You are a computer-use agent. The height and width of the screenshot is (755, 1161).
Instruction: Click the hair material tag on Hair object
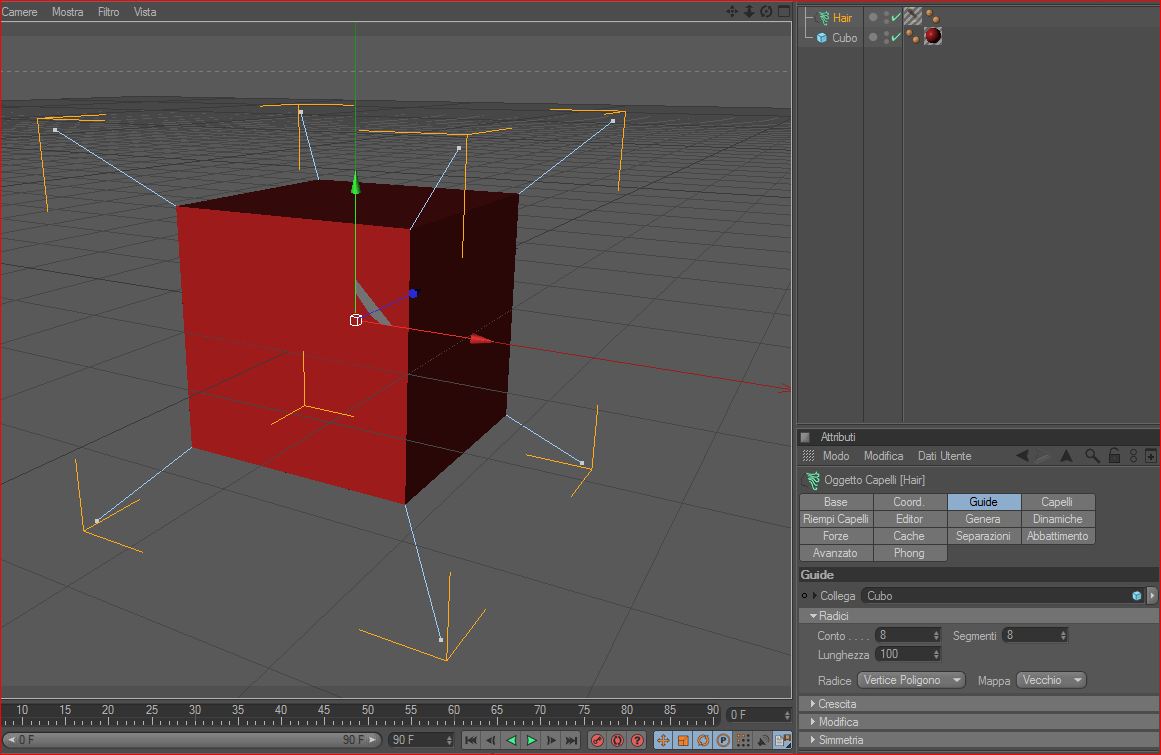pos(913,16)
